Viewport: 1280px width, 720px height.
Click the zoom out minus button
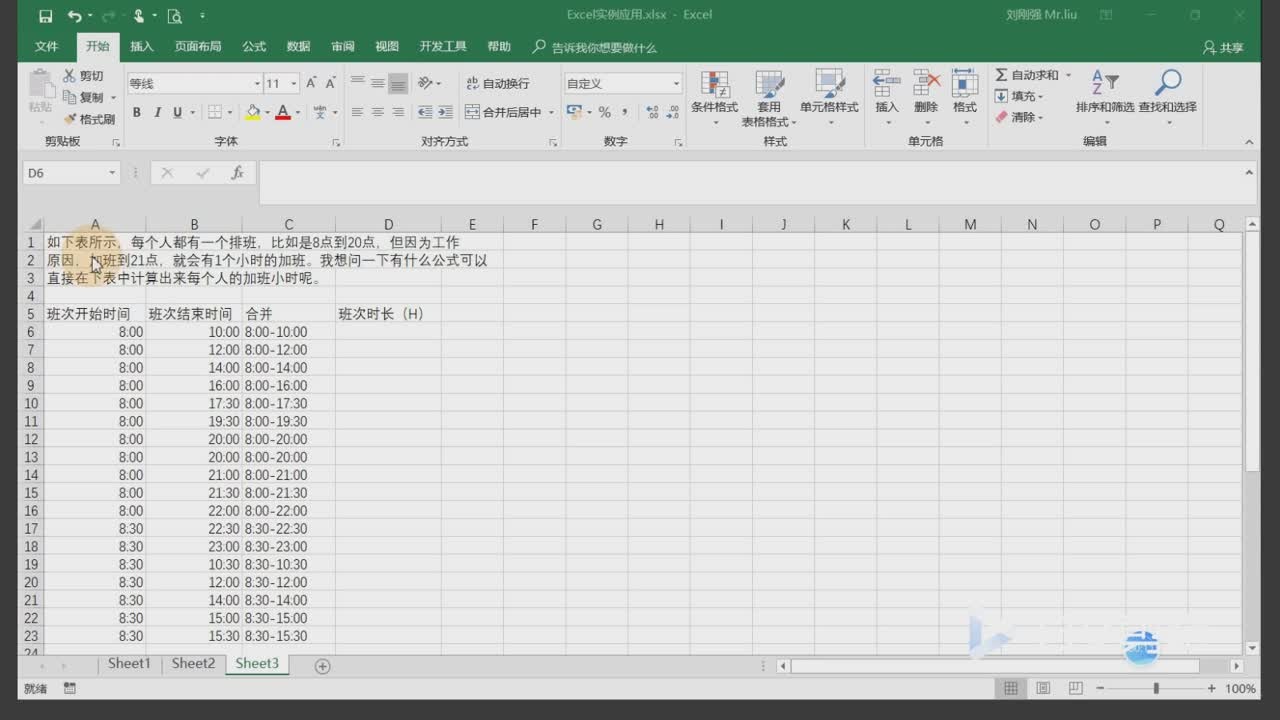pos(1101,688)
